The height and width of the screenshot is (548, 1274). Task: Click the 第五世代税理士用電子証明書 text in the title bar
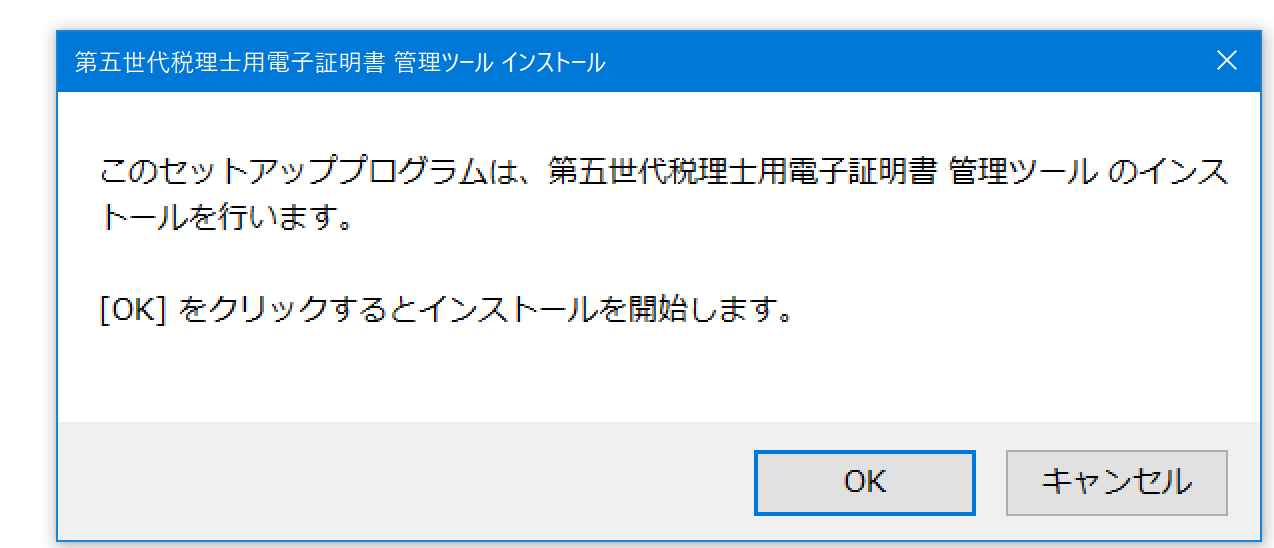click(230, 63)
